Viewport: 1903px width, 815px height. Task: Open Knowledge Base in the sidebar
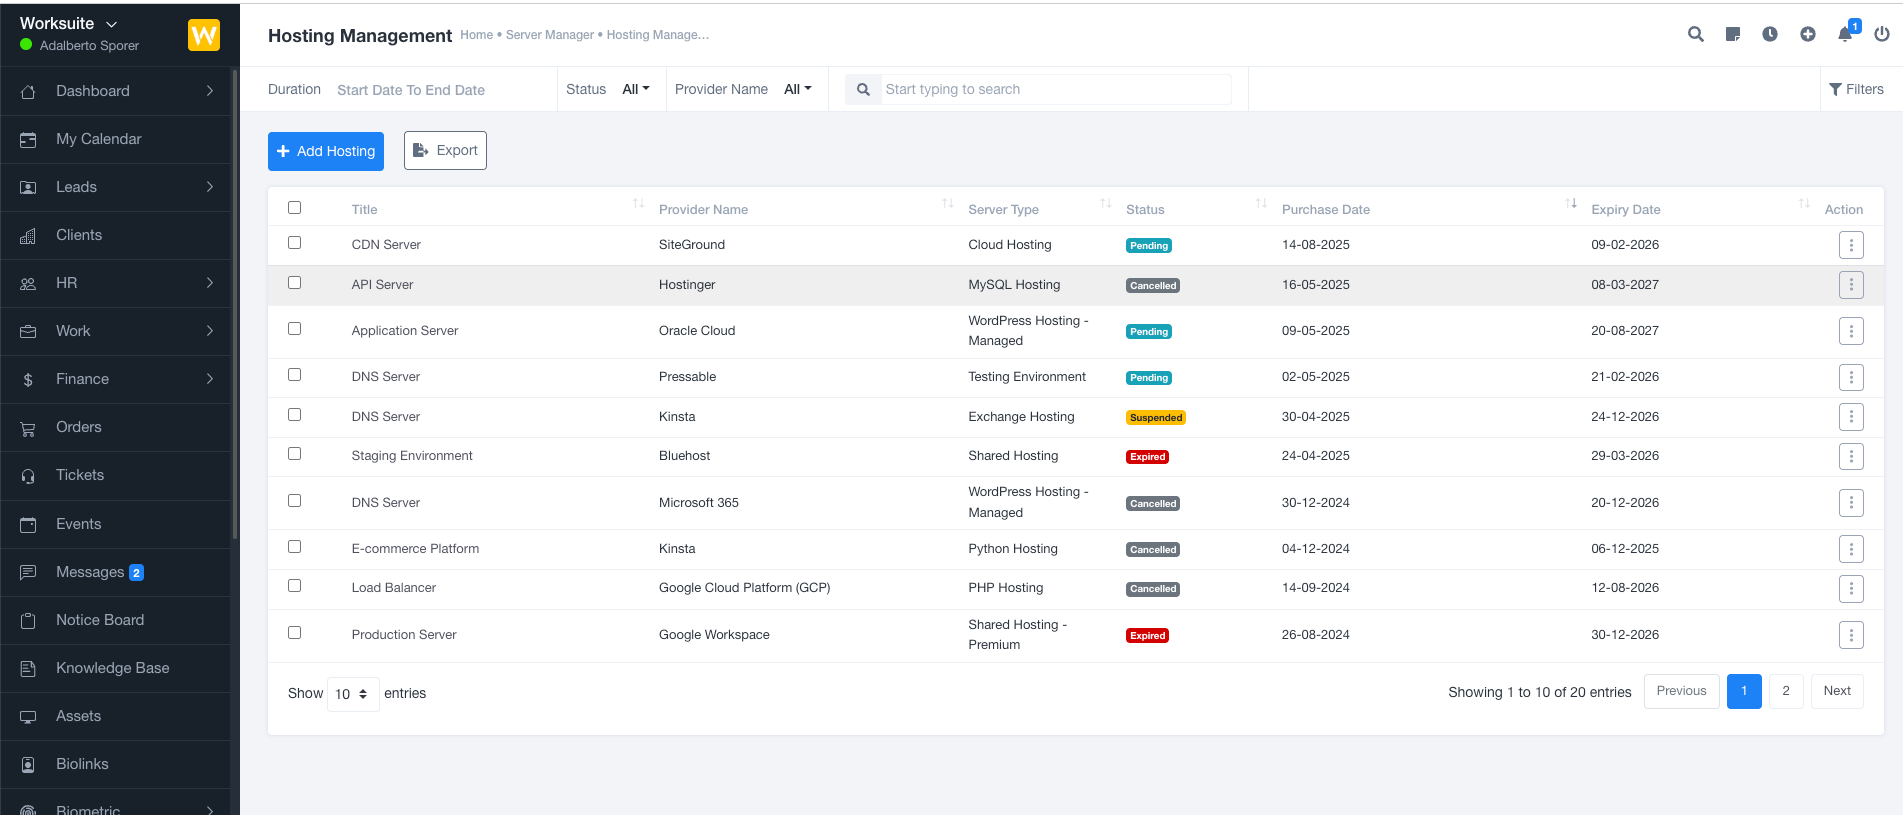112,668
